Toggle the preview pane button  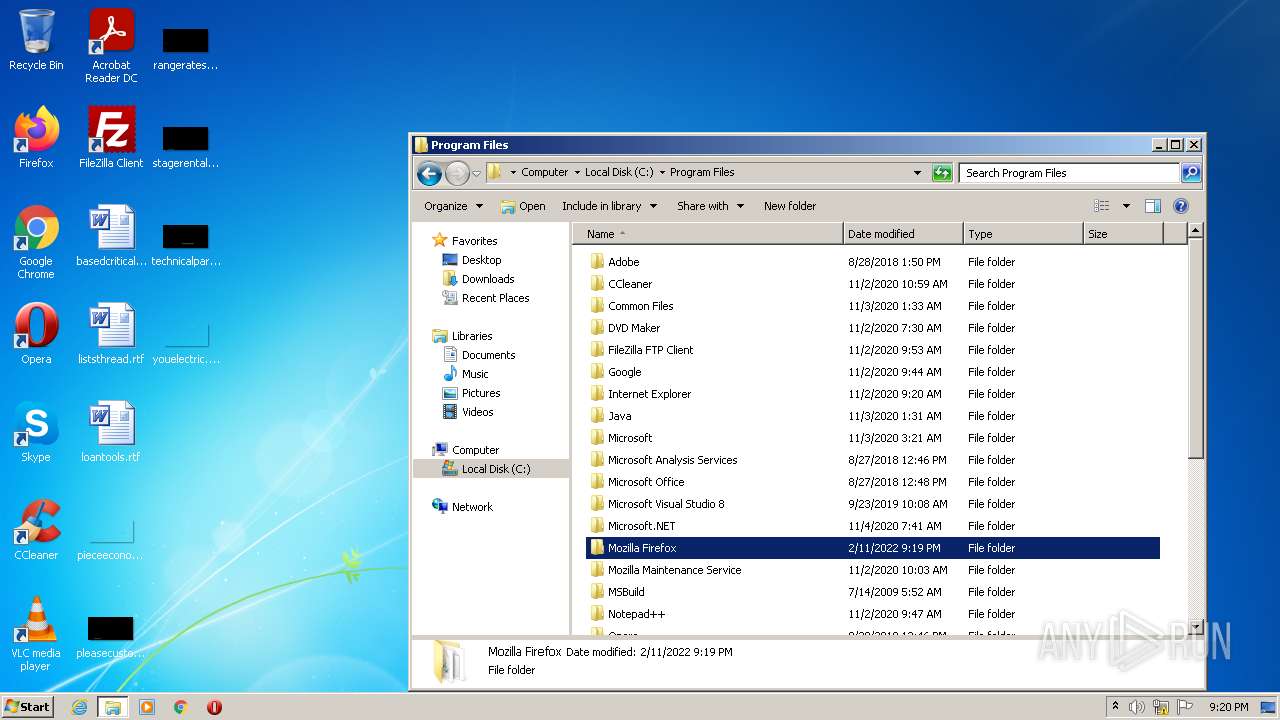coord(1152,206)
